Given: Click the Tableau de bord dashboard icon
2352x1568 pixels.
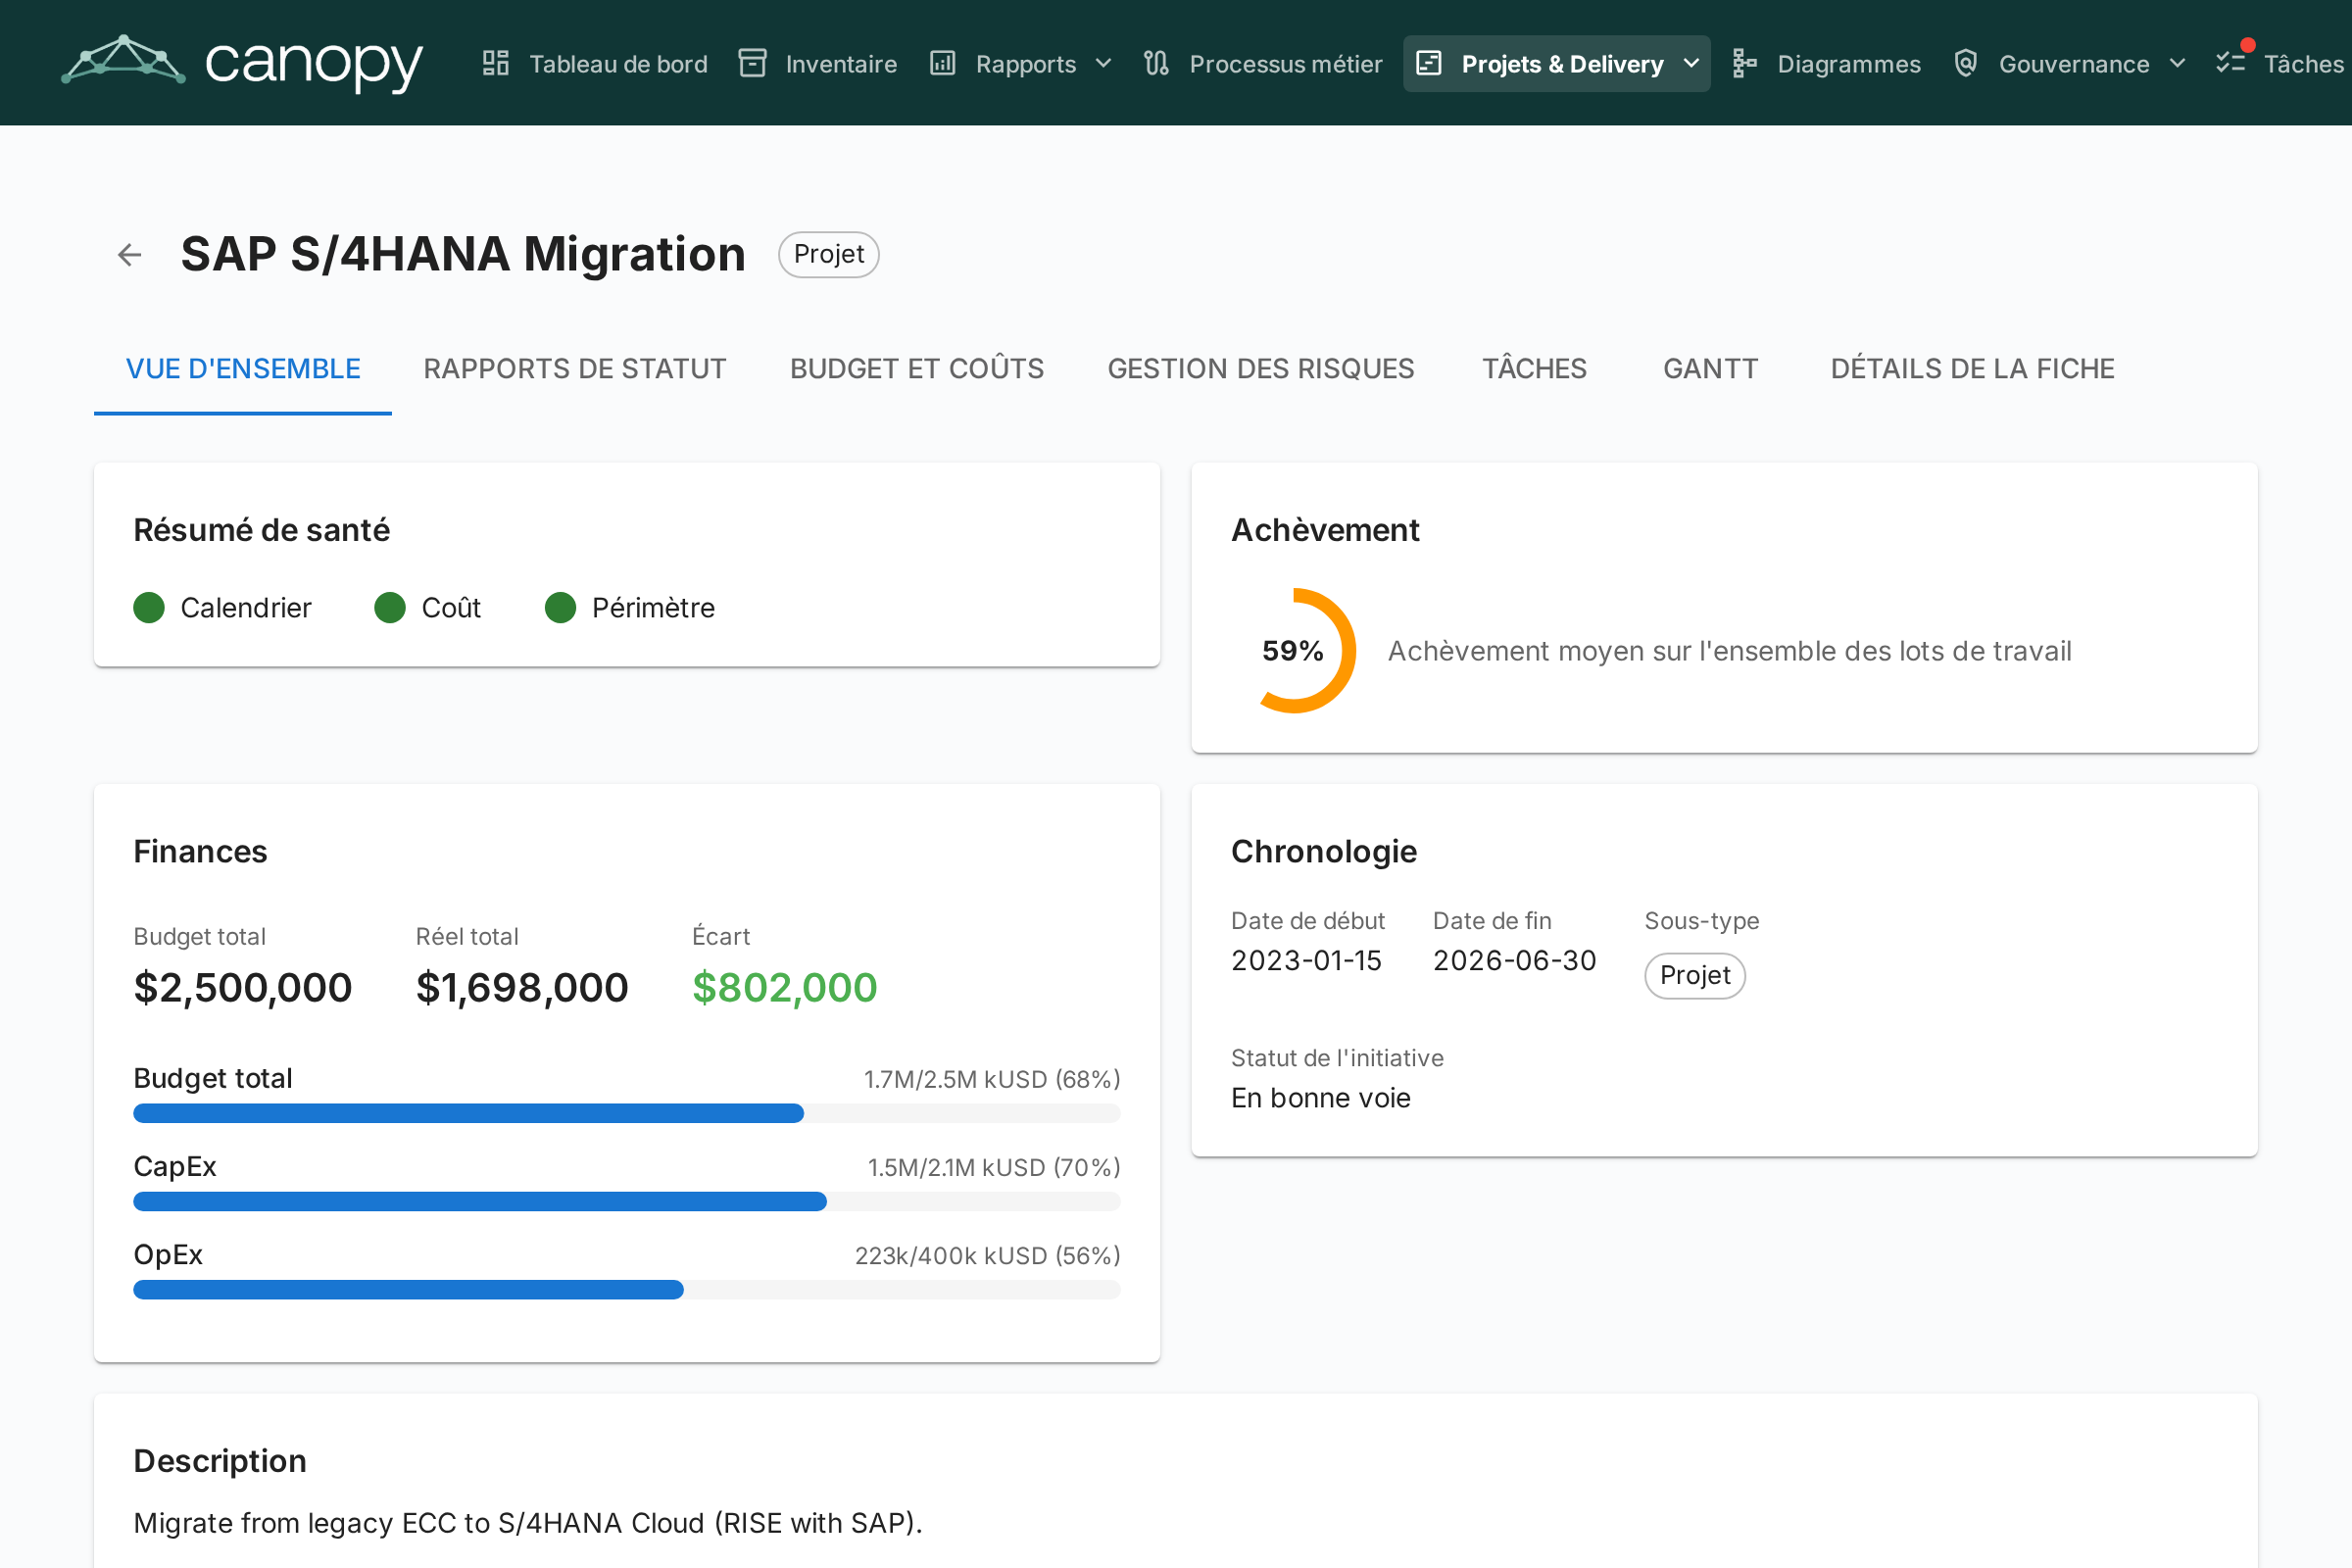Looking at the screenshot, I should click(496, 63).
